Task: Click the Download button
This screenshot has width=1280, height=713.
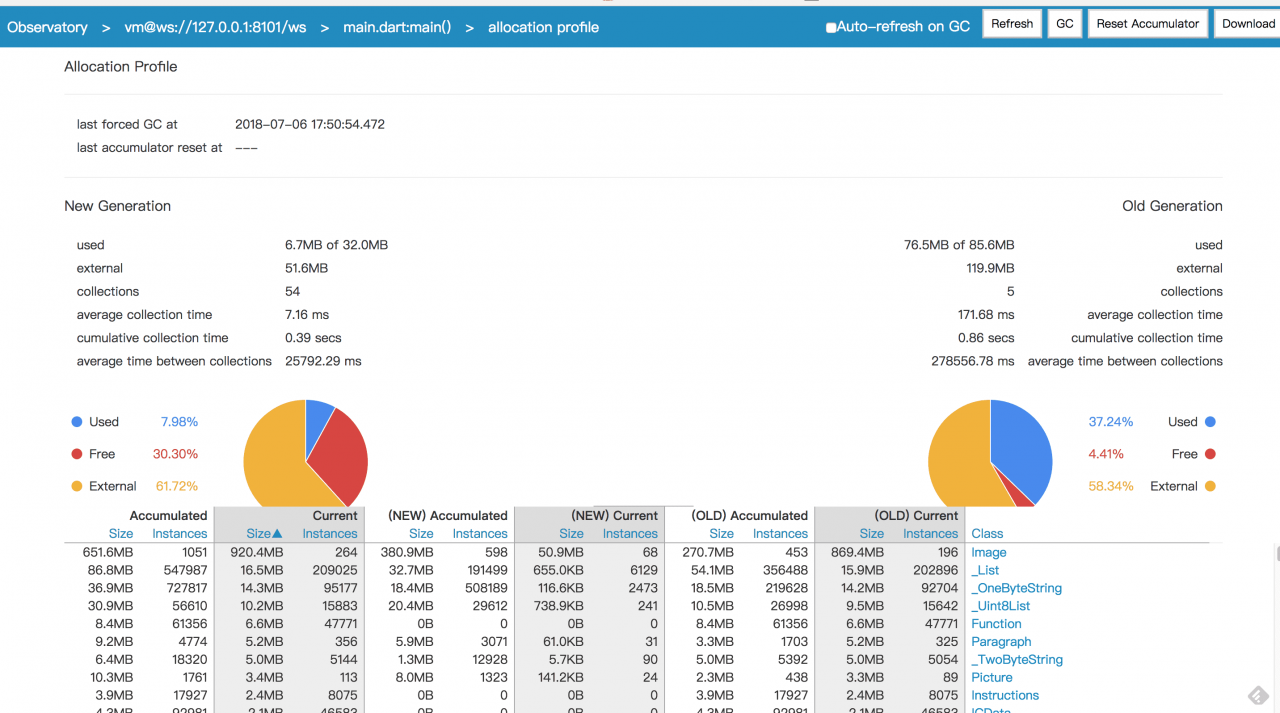Action: pos(1247,24)
